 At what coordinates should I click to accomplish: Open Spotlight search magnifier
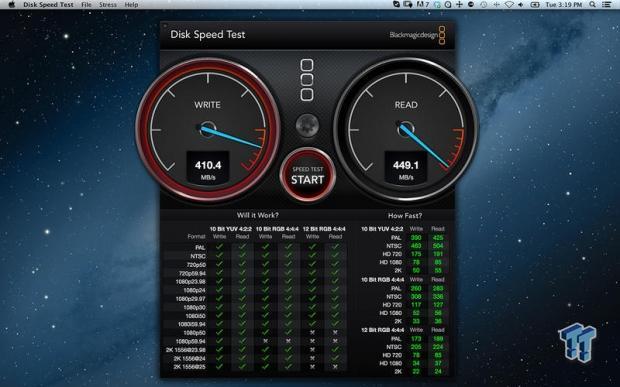[592, 5]
